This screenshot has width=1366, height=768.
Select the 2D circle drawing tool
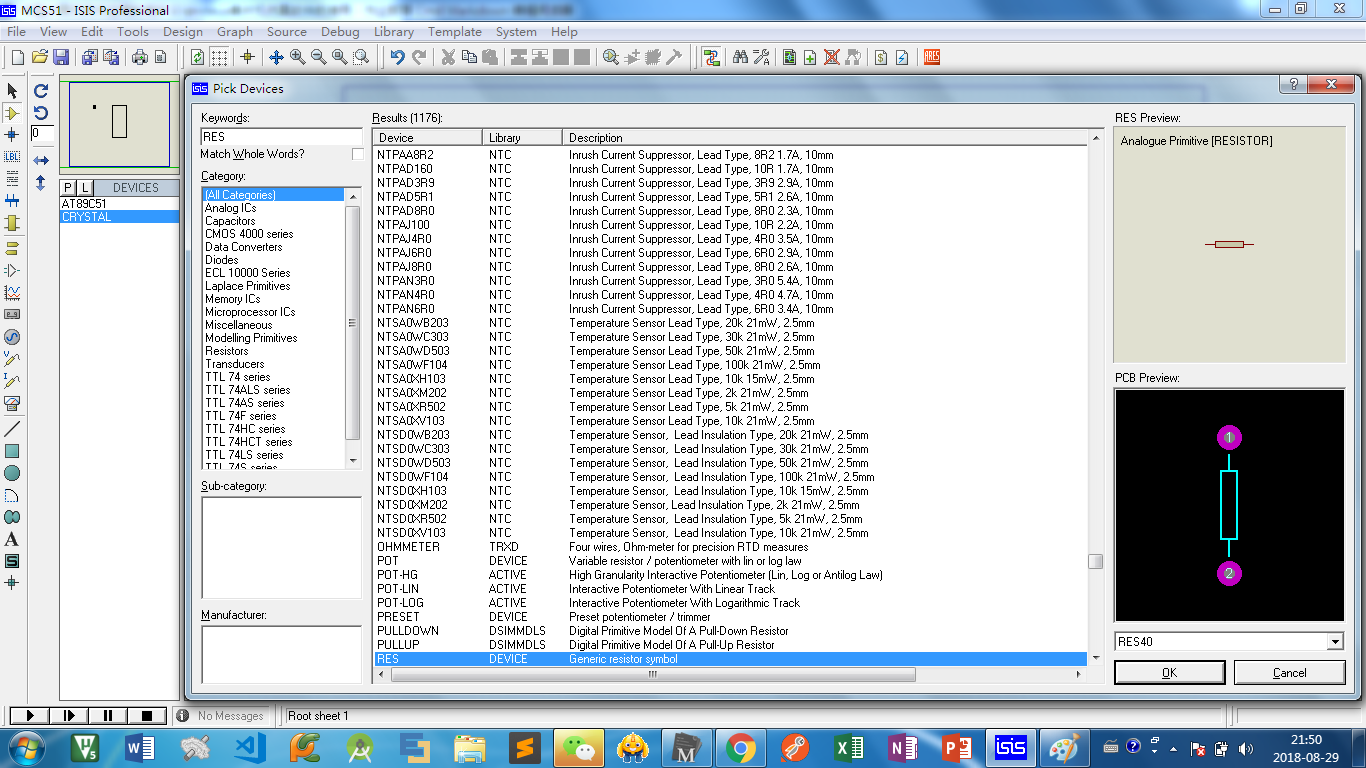(x=12, y=473)
